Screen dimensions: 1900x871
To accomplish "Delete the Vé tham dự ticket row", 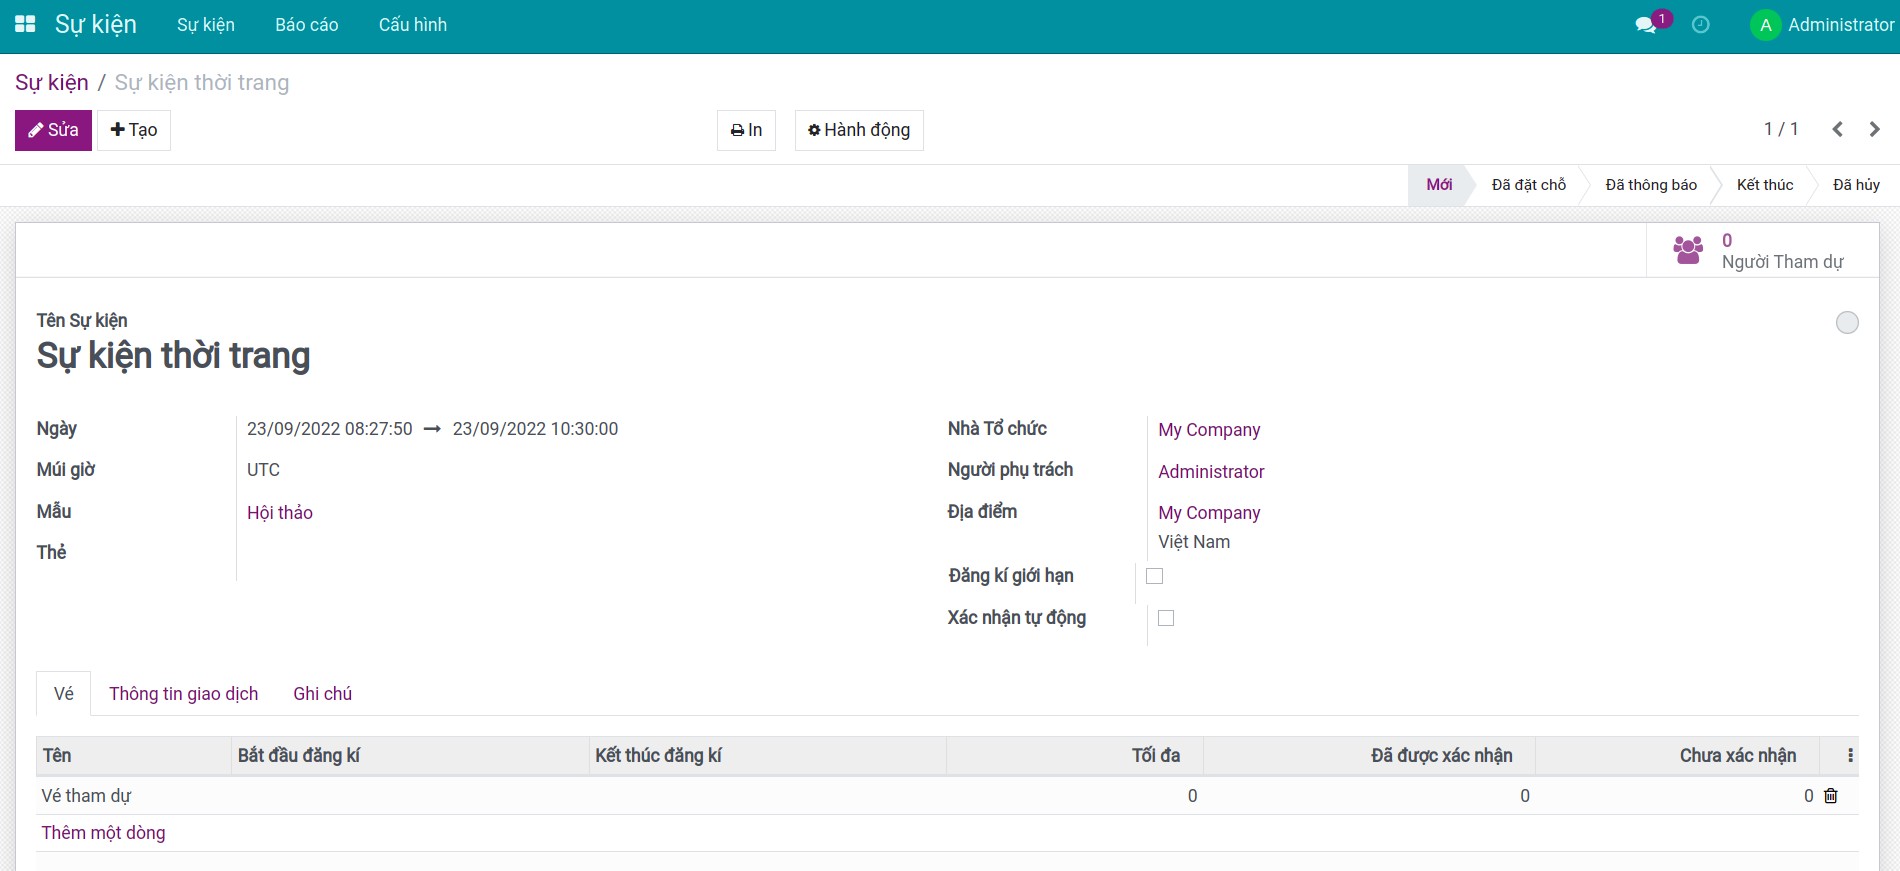I will [1831, 796].
